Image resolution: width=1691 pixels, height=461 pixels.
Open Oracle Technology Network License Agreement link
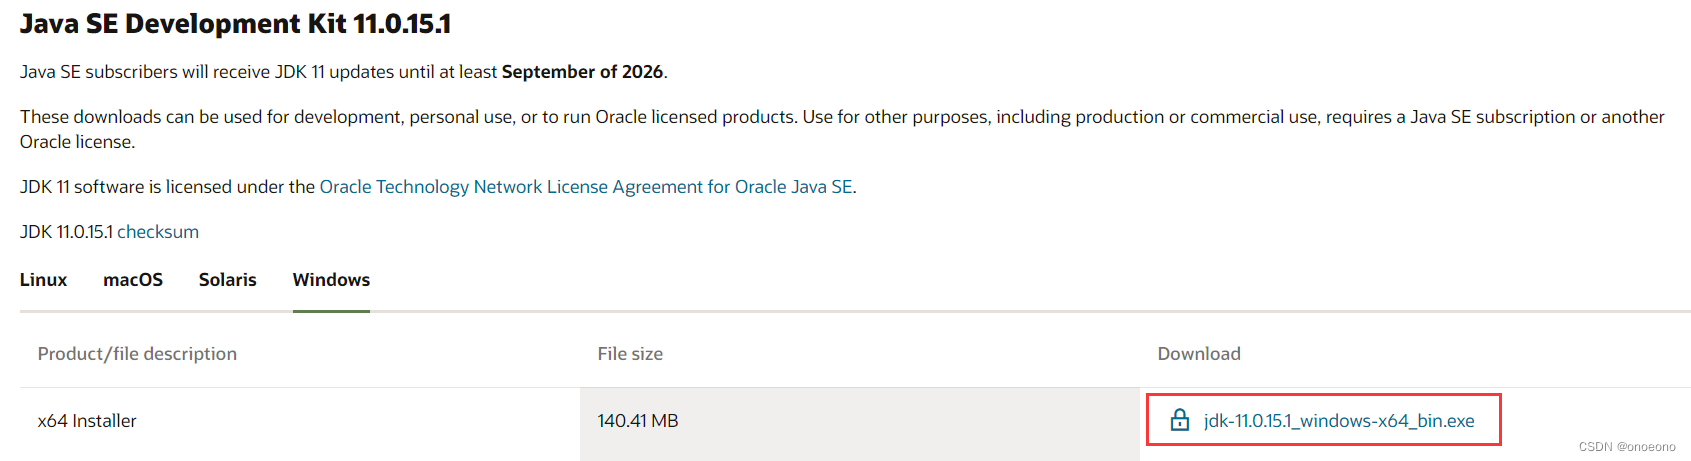pyautogui.click(x=585, y=187)
